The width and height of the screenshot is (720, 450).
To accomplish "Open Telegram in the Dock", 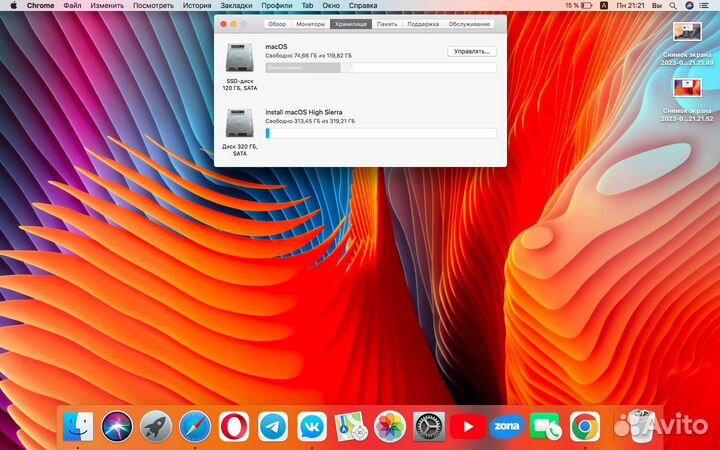I will [273, 426].
